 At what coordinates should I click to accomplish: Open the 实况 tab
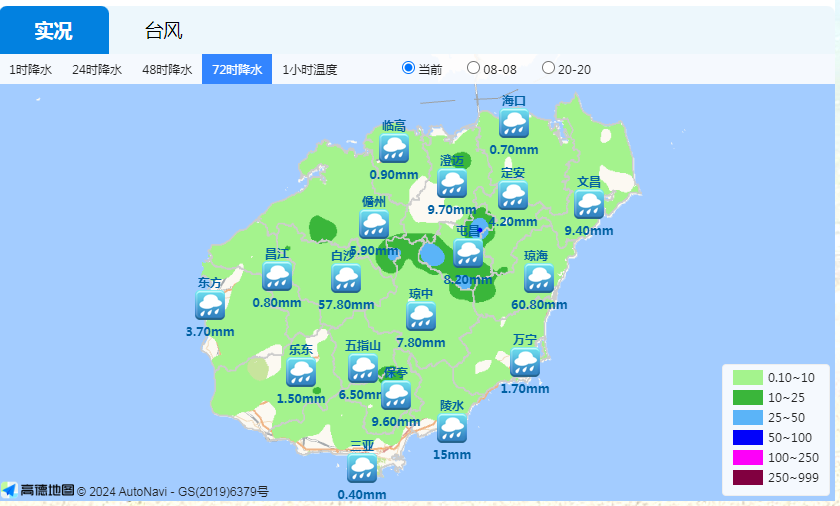click(54, 30)
